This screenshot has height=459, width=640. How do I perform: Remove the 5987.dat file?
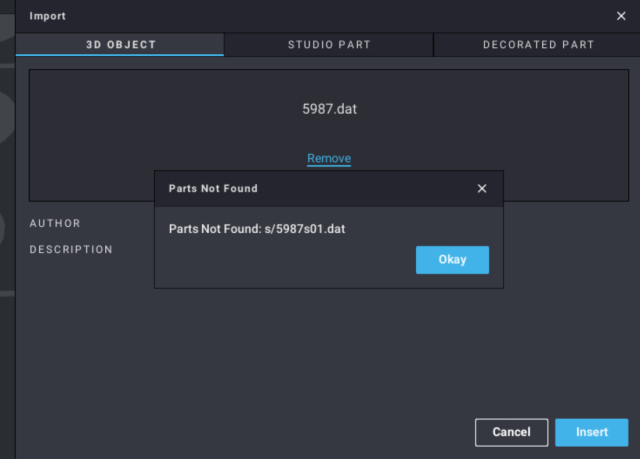329,159
